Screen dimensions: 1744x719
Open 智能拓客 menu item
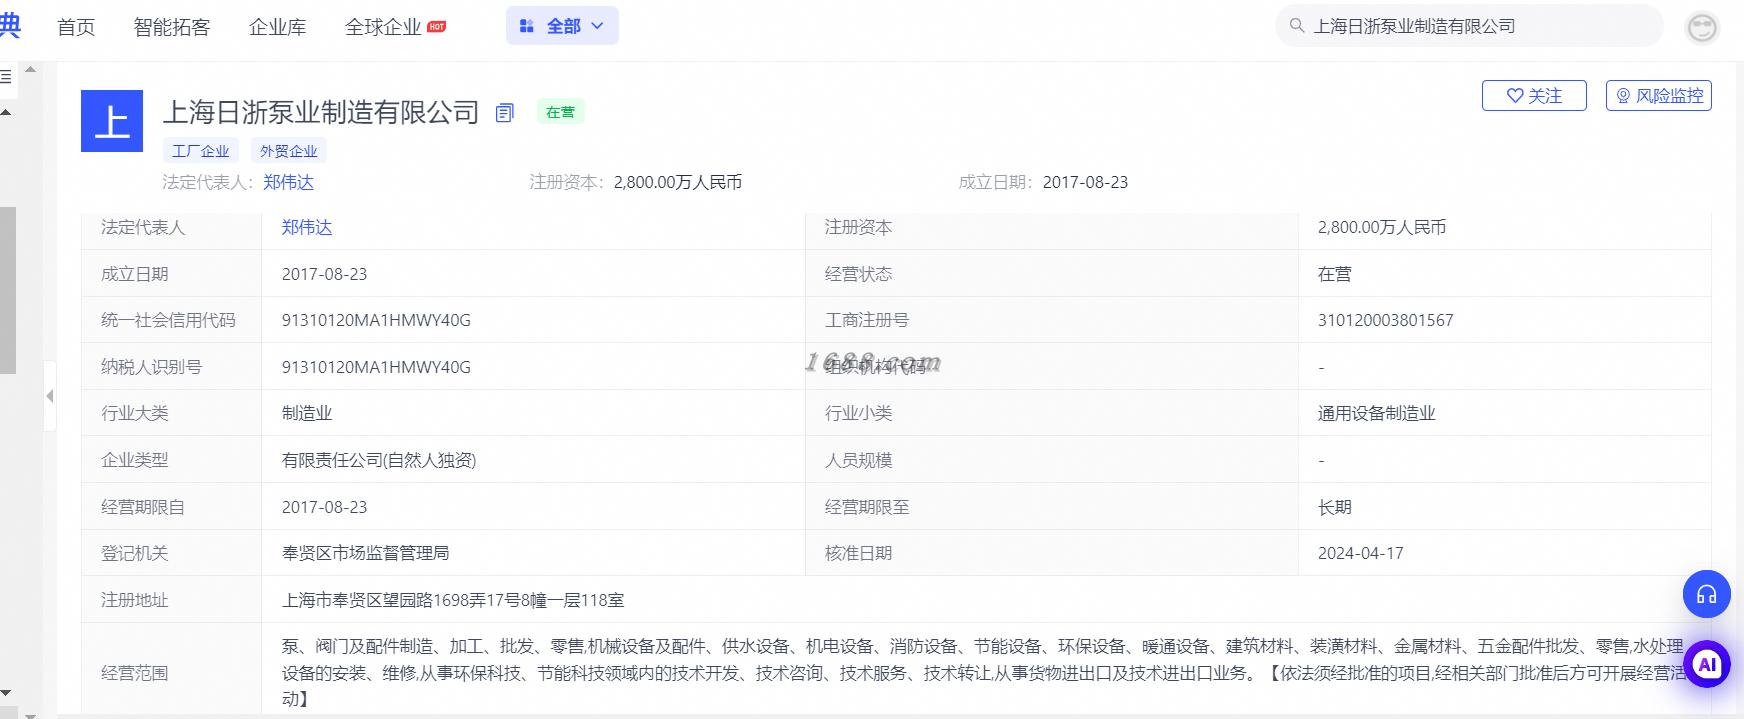[x=172, y=27]
